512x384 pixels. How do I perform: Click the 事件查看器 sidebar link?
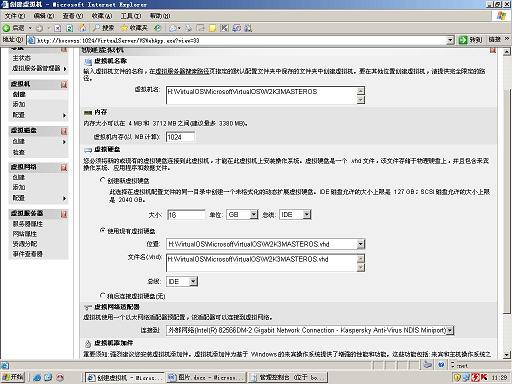(x=28, y=254)
